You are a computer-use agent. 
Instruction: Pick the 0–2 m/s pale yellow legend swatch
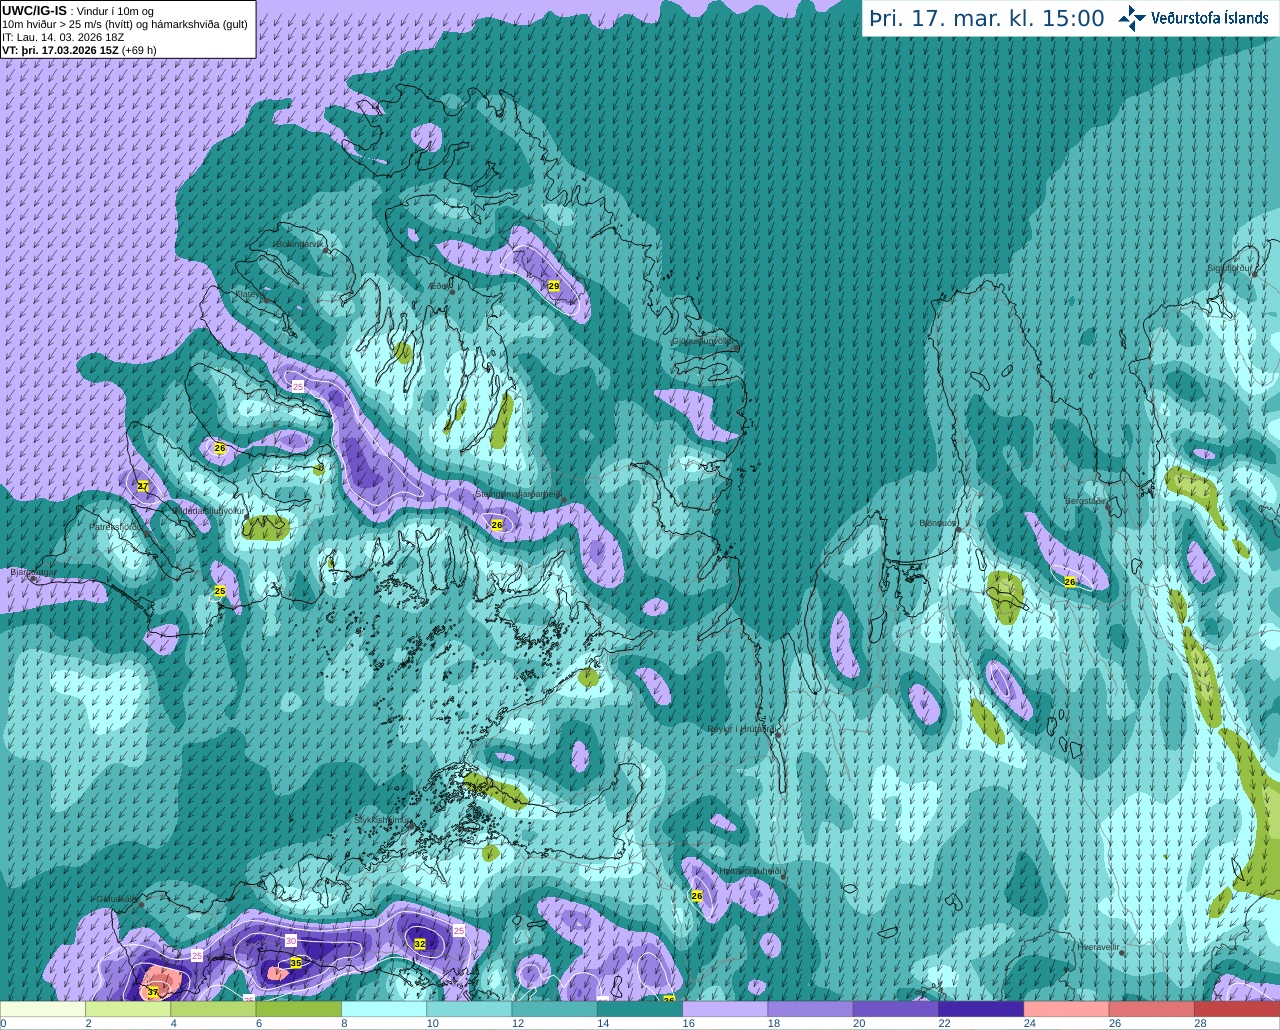tap(43, 1009)
